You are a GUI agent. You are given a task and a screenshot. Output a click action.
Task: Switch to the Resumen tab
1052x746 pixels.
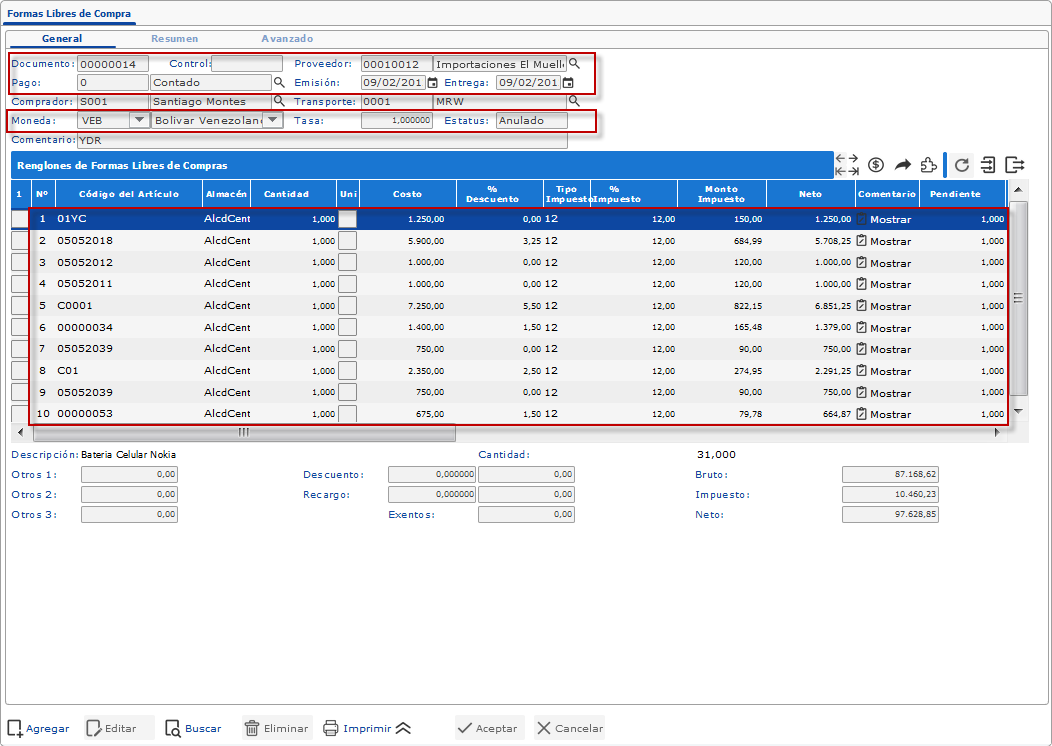(x=174, y=39)
